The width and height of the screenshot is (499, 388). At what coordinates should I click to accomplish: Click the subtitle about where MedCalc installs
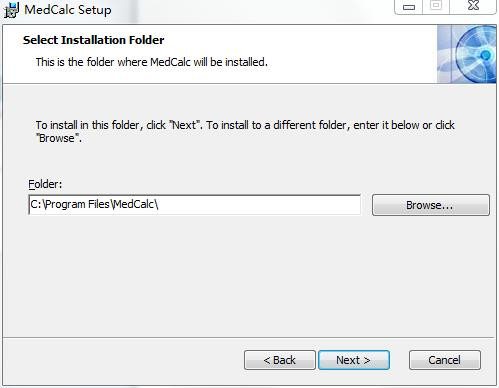[x=152, y=62]
